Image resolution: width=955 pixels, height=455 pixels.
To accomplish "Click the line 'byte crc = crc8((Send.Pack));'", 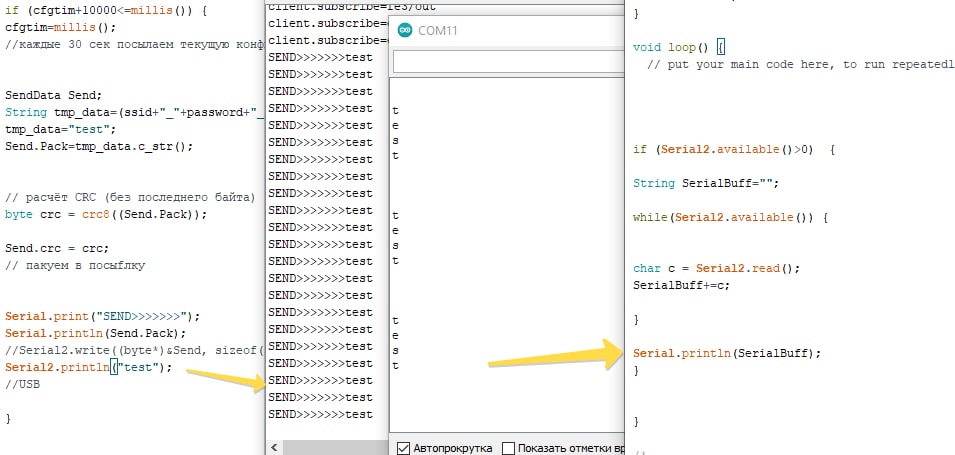I will 105,215.
